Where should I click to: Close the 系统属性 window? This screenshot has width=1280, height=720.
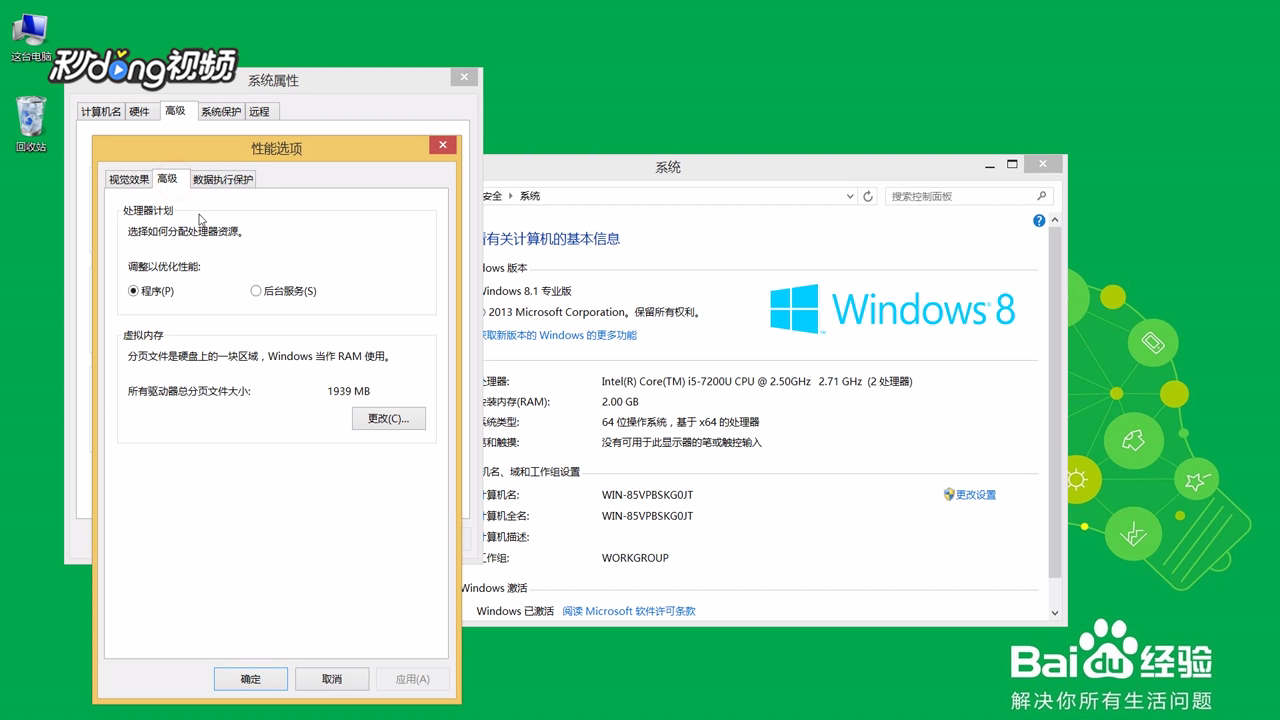coord(463,77)
